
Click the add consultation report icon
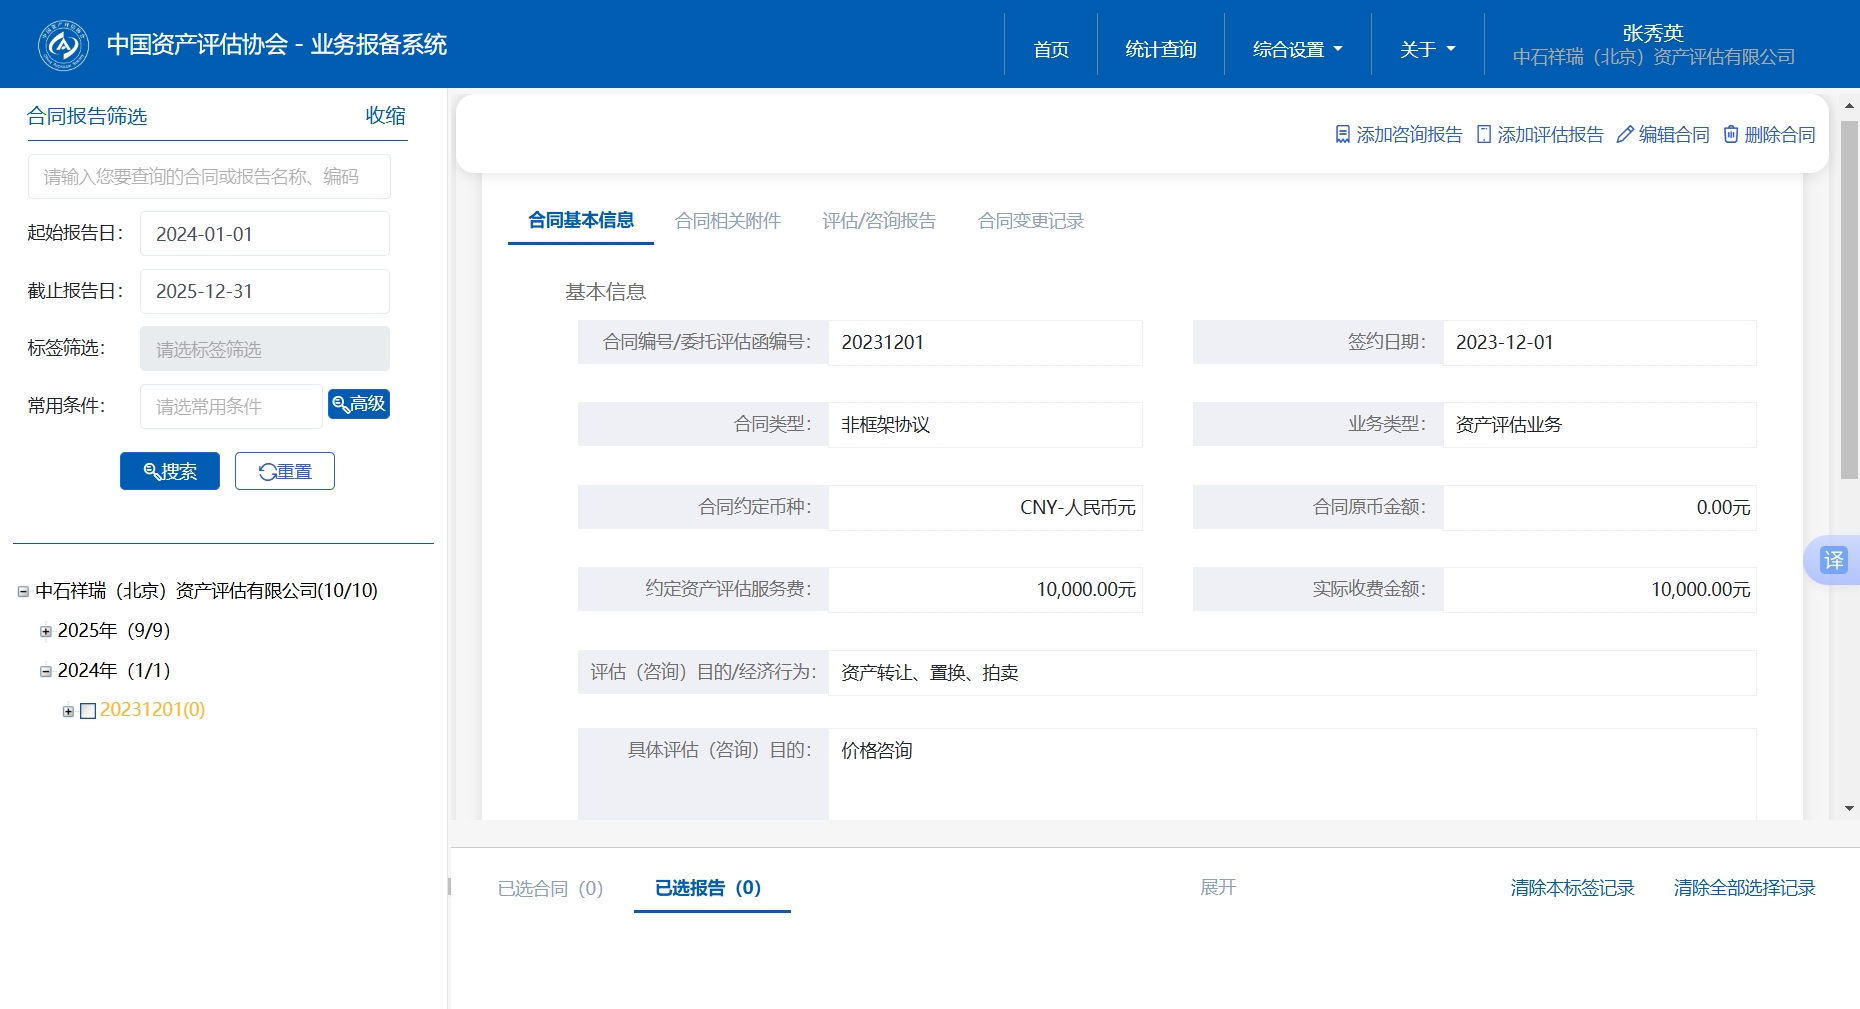coord(1343,134)
